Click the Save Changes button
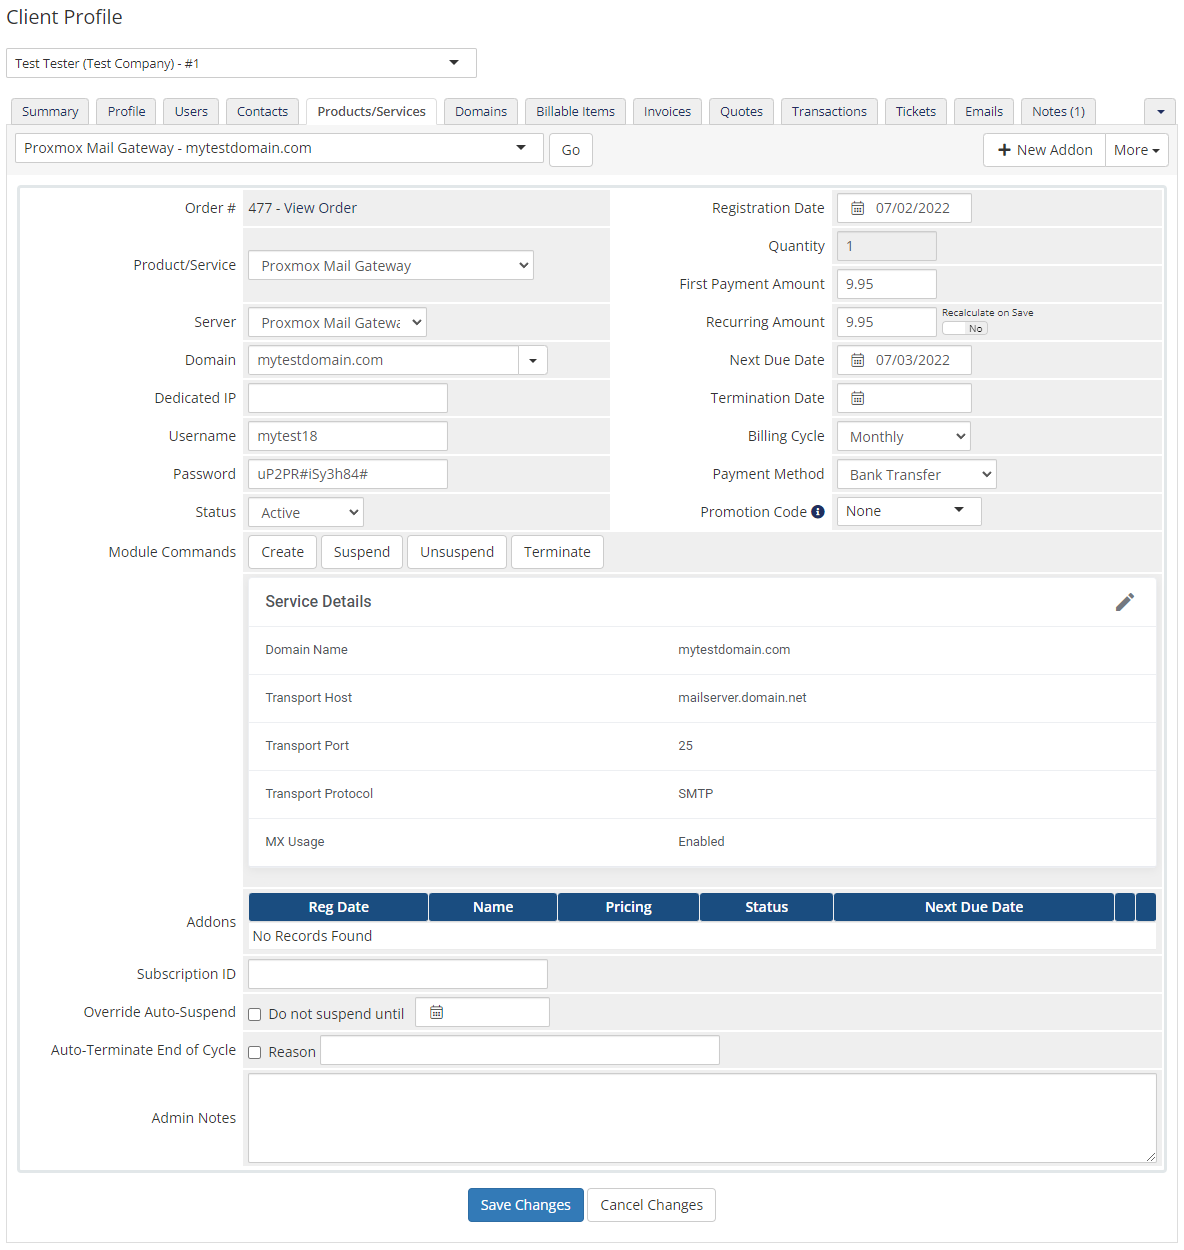 click(526, 1205)
